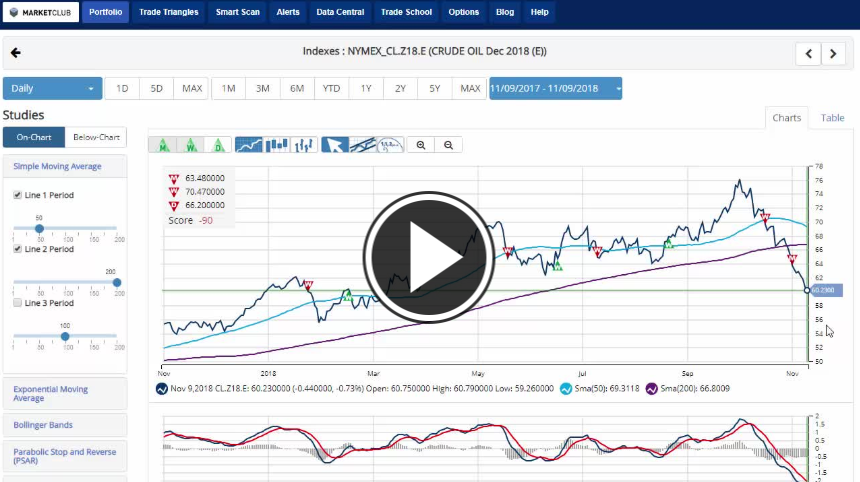This screenshot has height=482, width=860.
Task: Open the Help menu
Action: [x=540, y=12]
